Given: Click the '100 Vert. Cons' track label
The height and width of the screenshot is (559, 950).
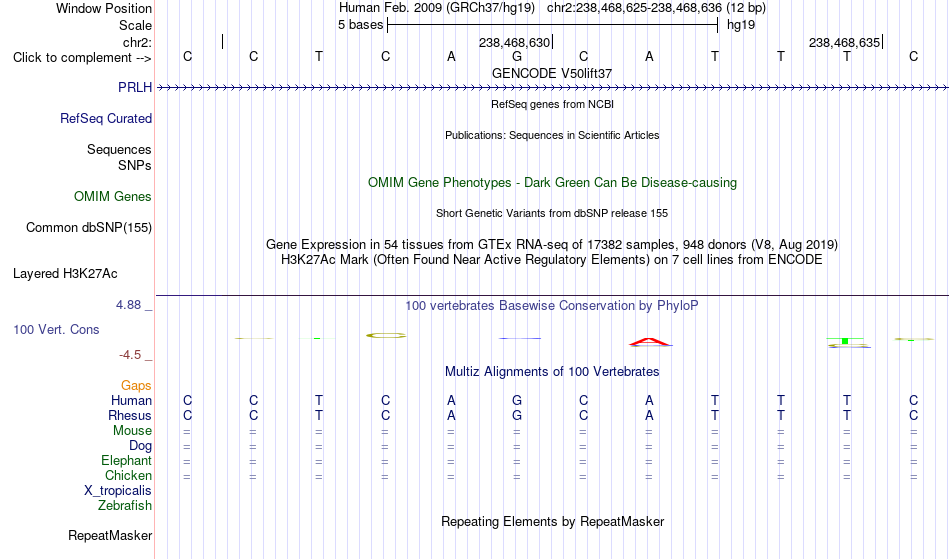Looking at the screenshot, I should pyautogui.click(x=56, y=329).
